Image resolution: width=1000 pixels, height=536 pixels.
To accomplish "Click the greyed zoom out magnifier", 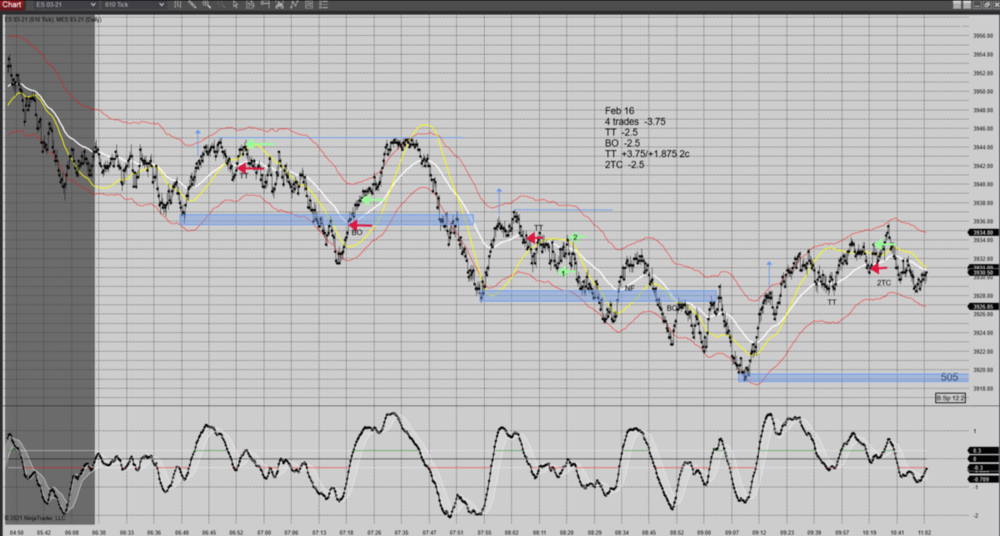I will (x=221, y=5).
